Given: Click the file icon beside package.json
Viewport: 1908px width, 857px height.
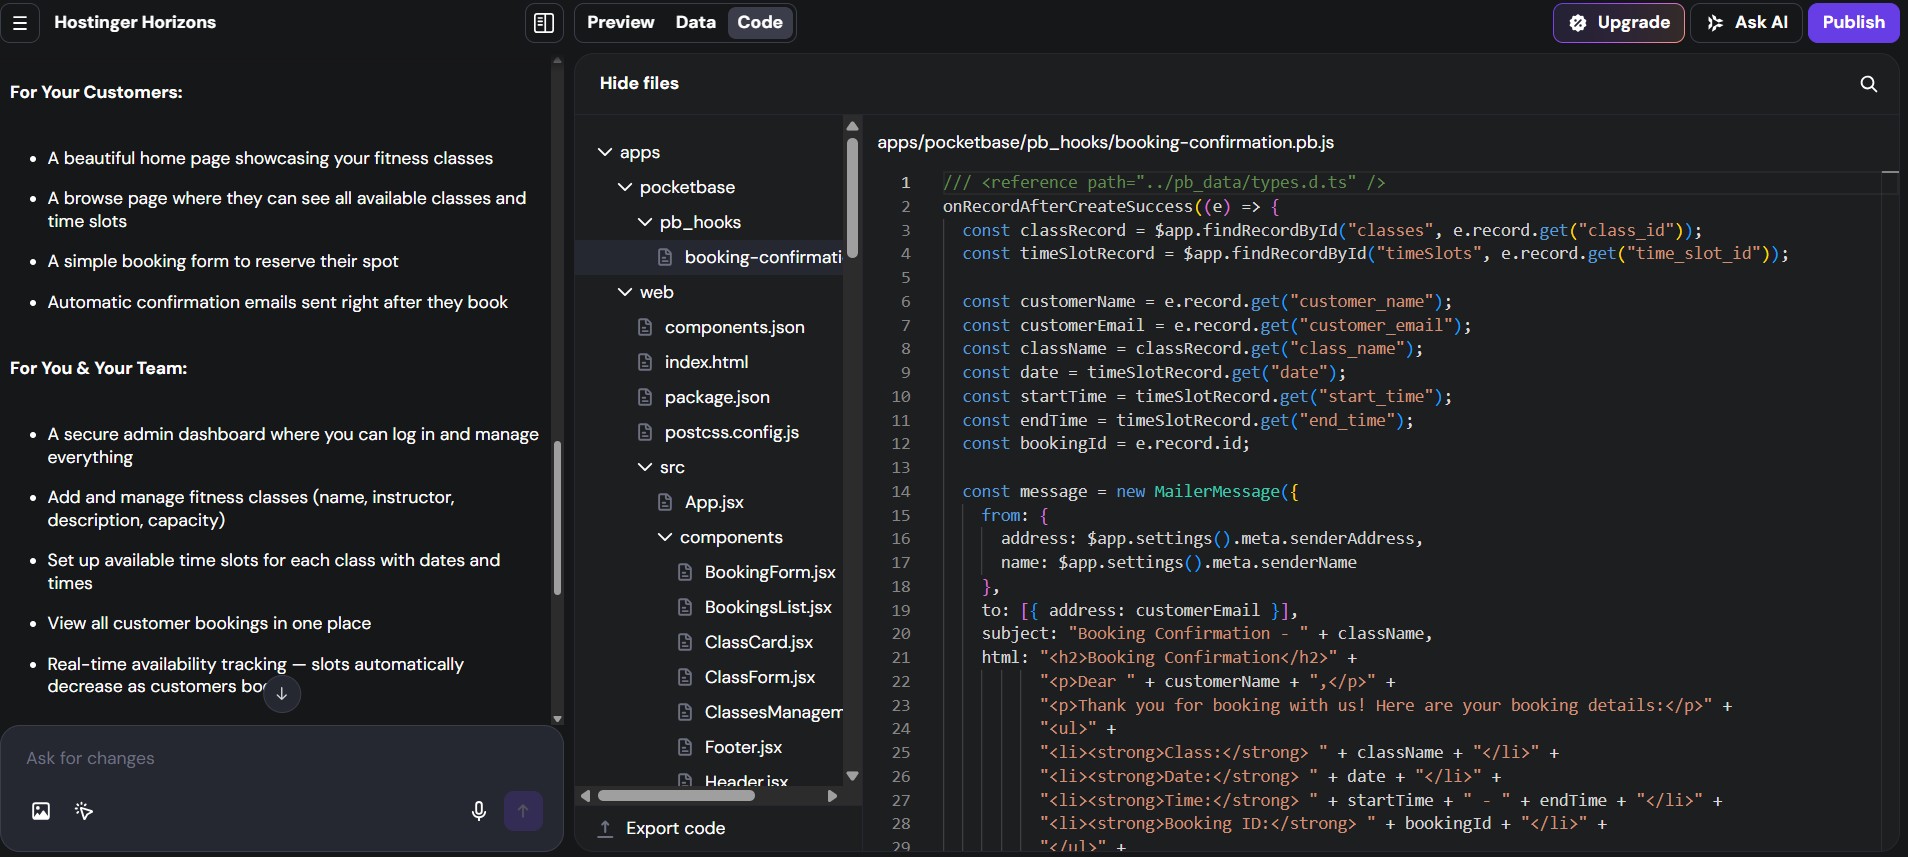Looking at the screenshot, I should coord(645,397).
